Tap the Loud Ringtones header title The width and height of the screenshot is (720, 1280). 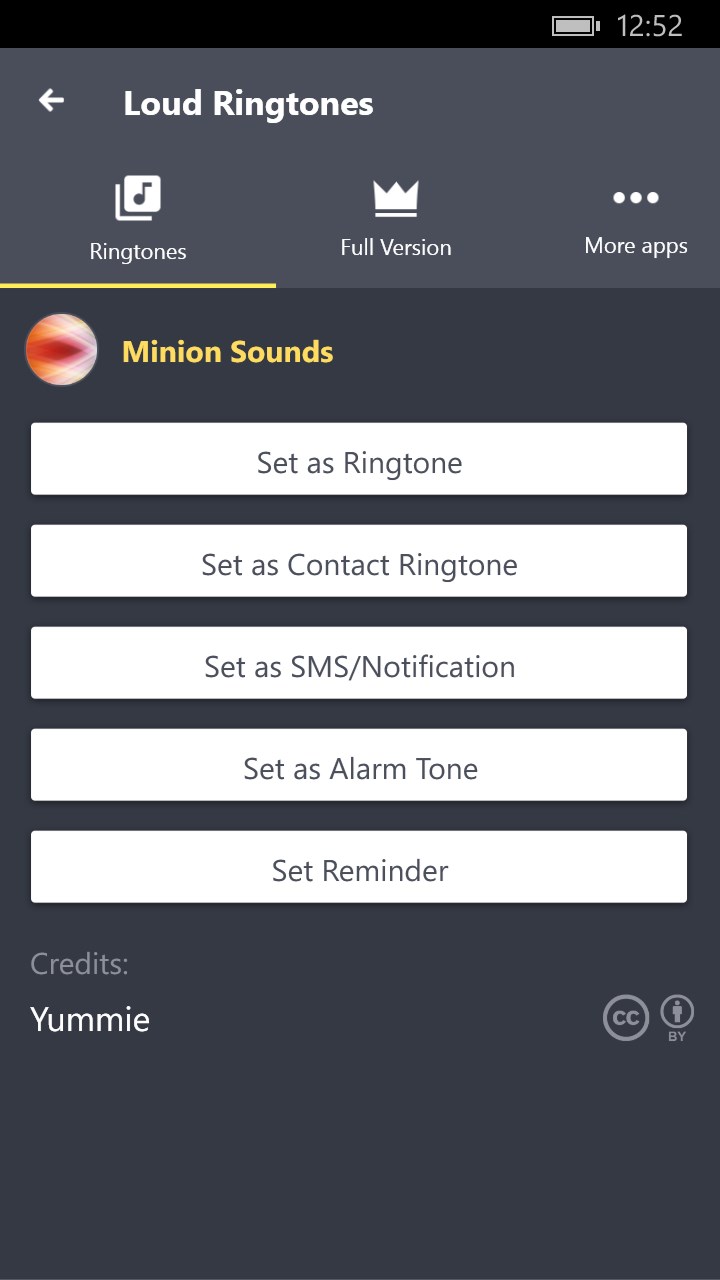(248, 104)
